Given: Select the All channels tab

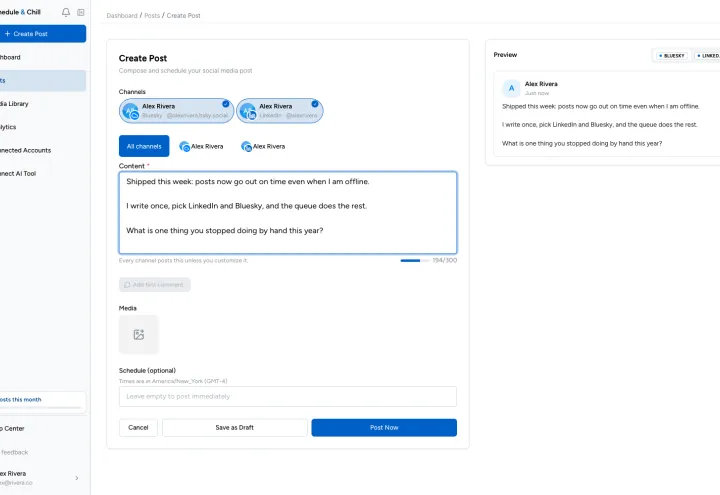Looking at the screenshot, I should (144, 146).
